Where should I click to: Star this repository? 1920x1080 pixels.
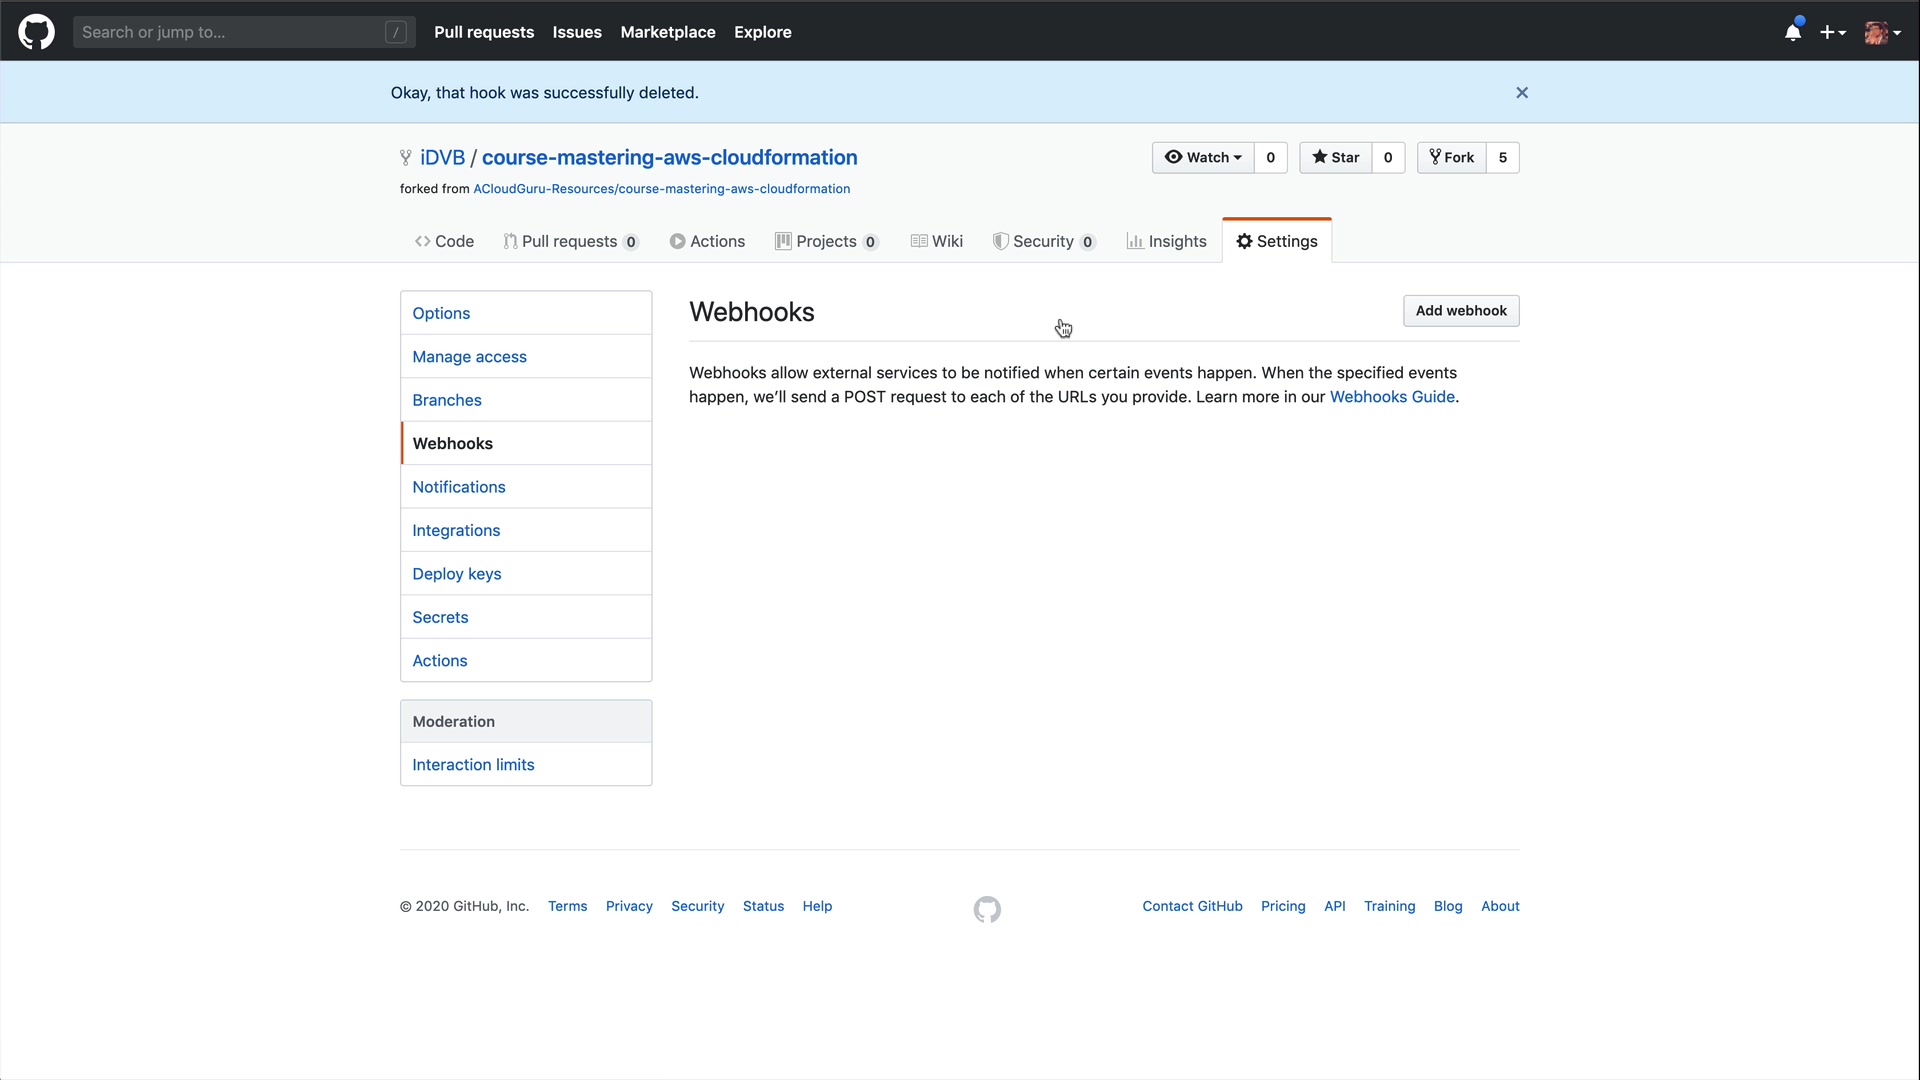coord(1336,158)
